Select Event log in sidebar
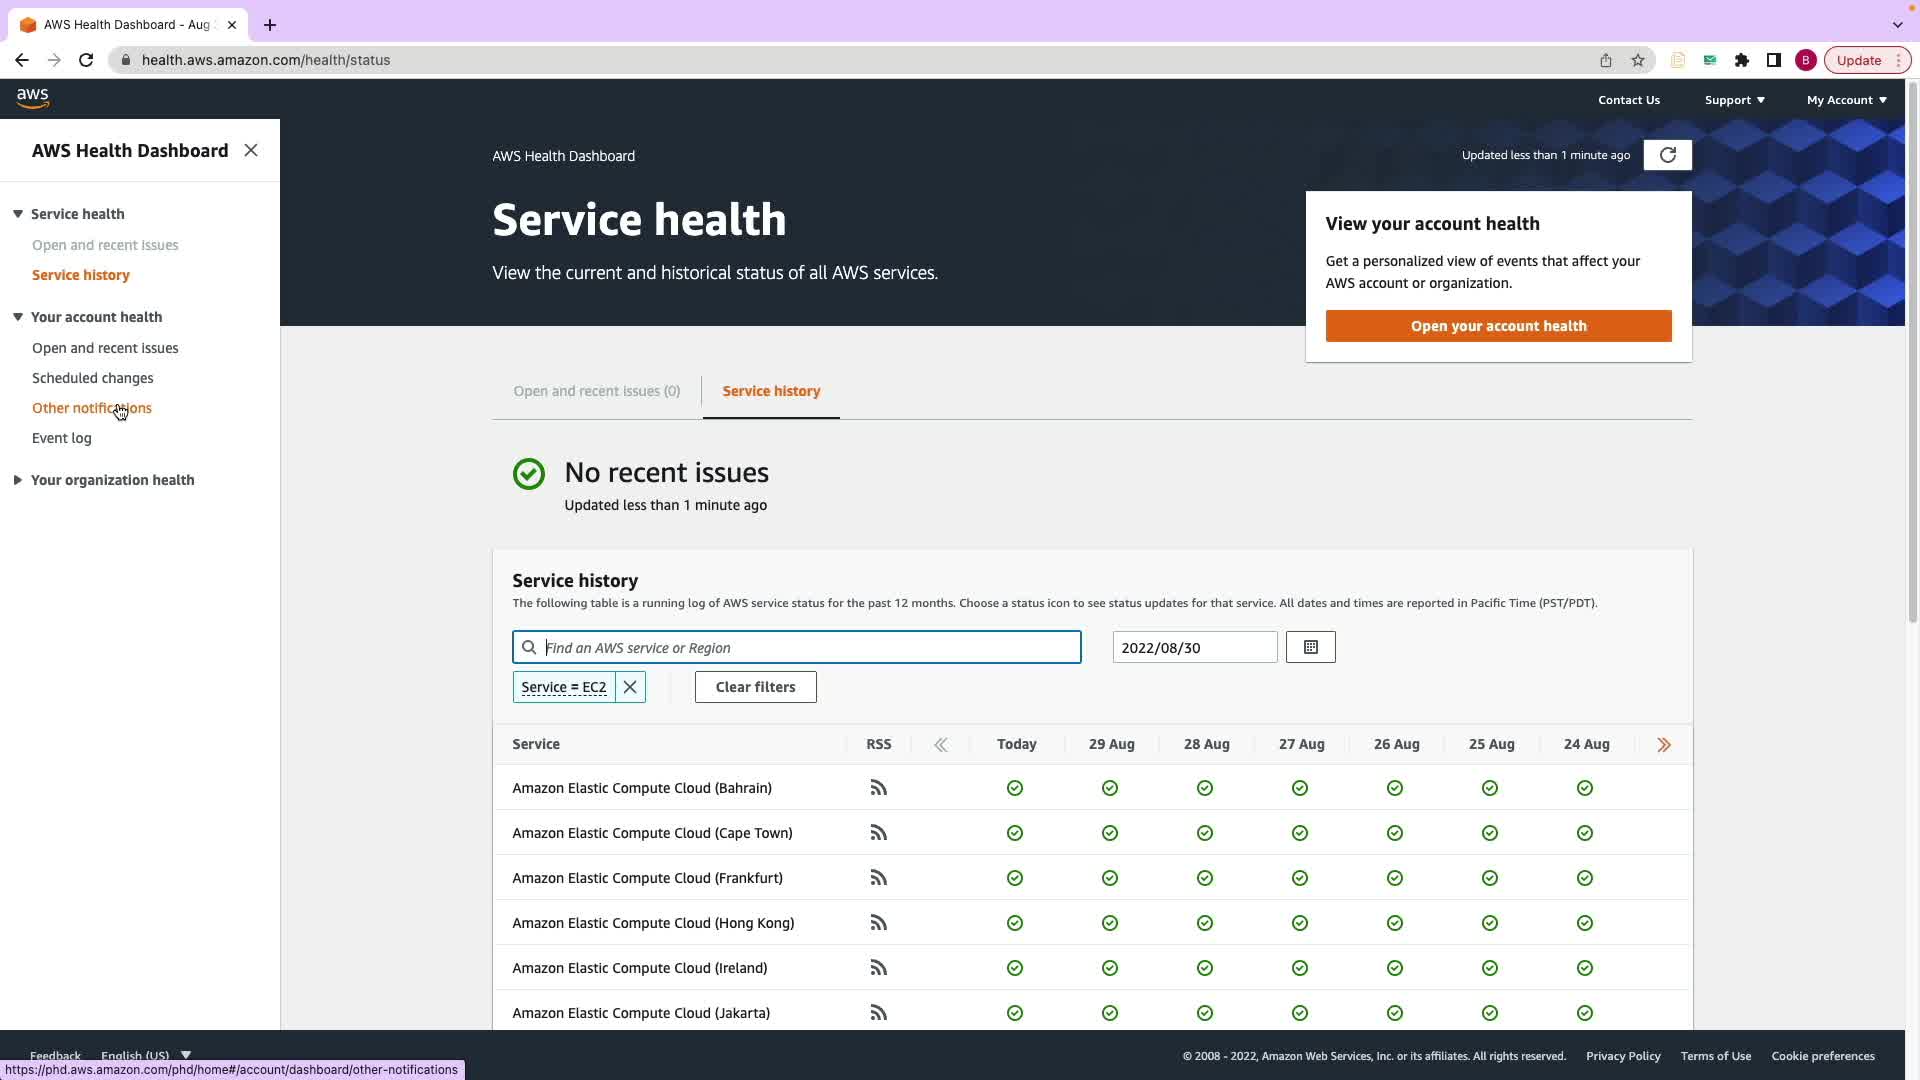Image resolution: width=1920 pixels, height=1080 pixels. point(61,438)
